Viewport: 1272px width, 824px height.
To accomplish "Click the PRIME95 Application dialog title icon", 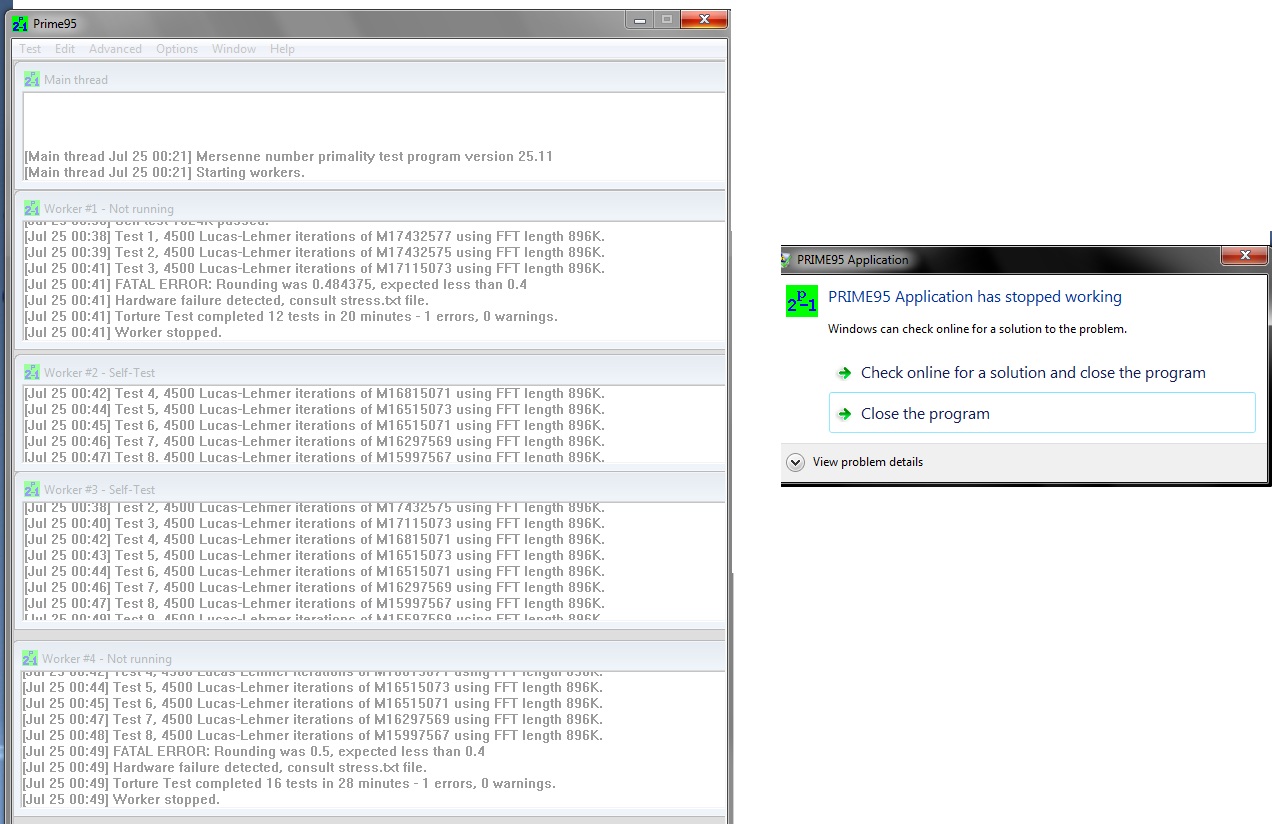I will coord(786,259).
